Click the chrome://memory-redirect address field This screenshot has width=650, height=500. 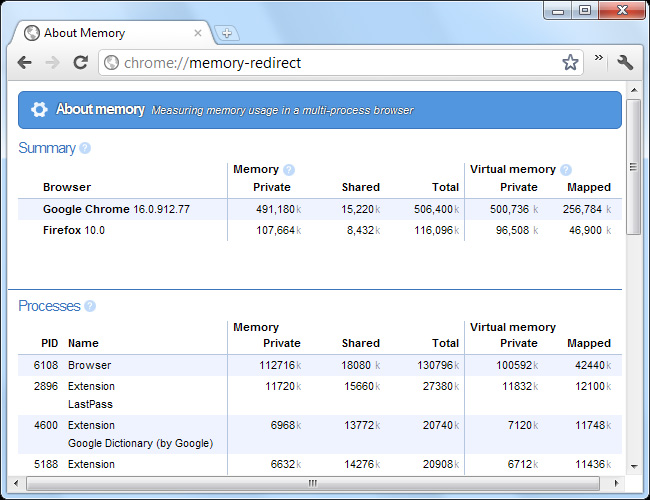(x=340, y=63)
